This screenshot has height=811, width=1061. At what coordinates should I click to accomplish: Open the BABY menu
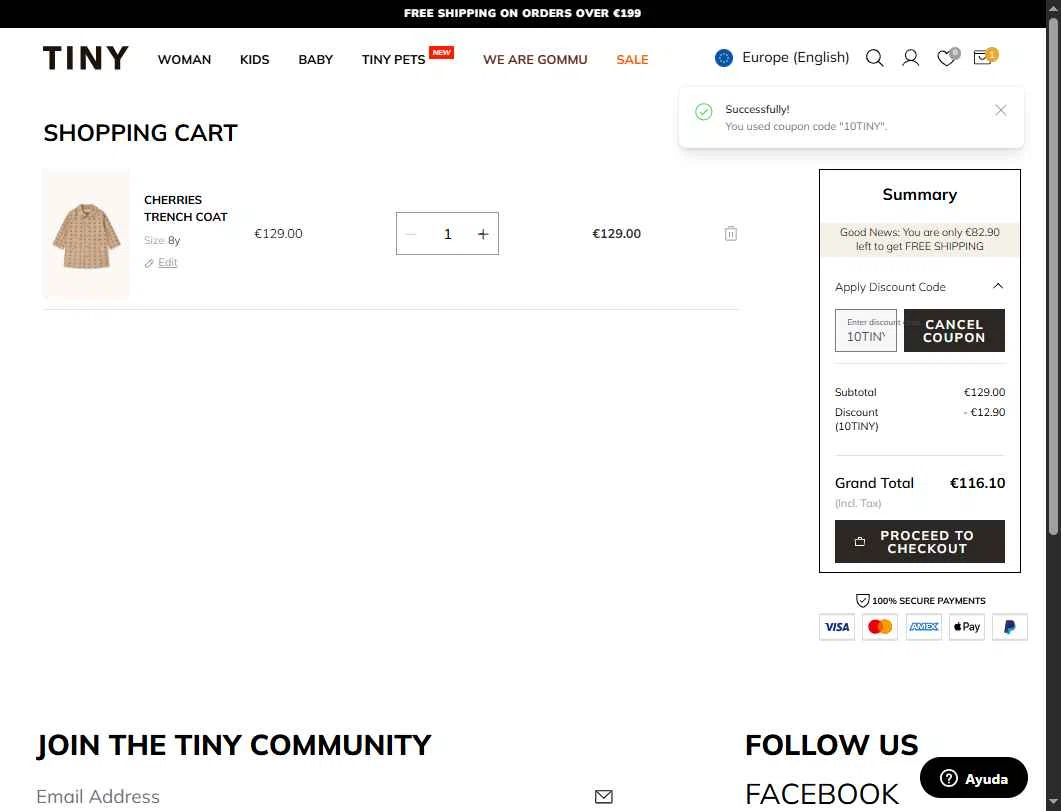315,60
